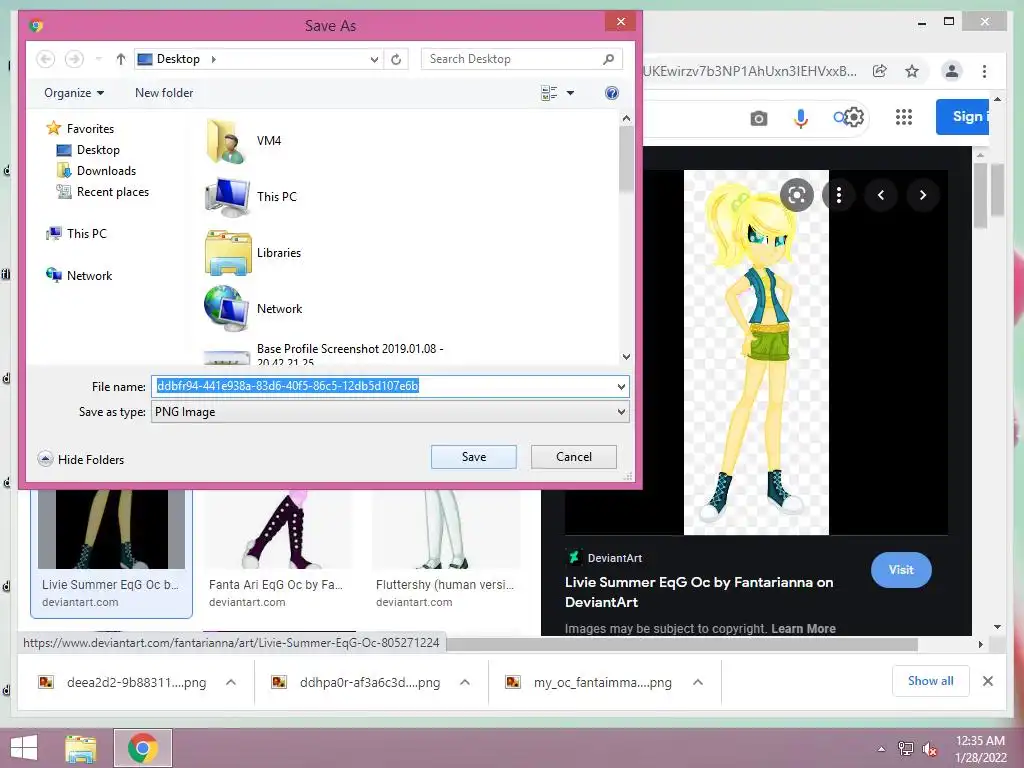
Task: Open view options dropdown arrow
Action: (x=570, y=93)
